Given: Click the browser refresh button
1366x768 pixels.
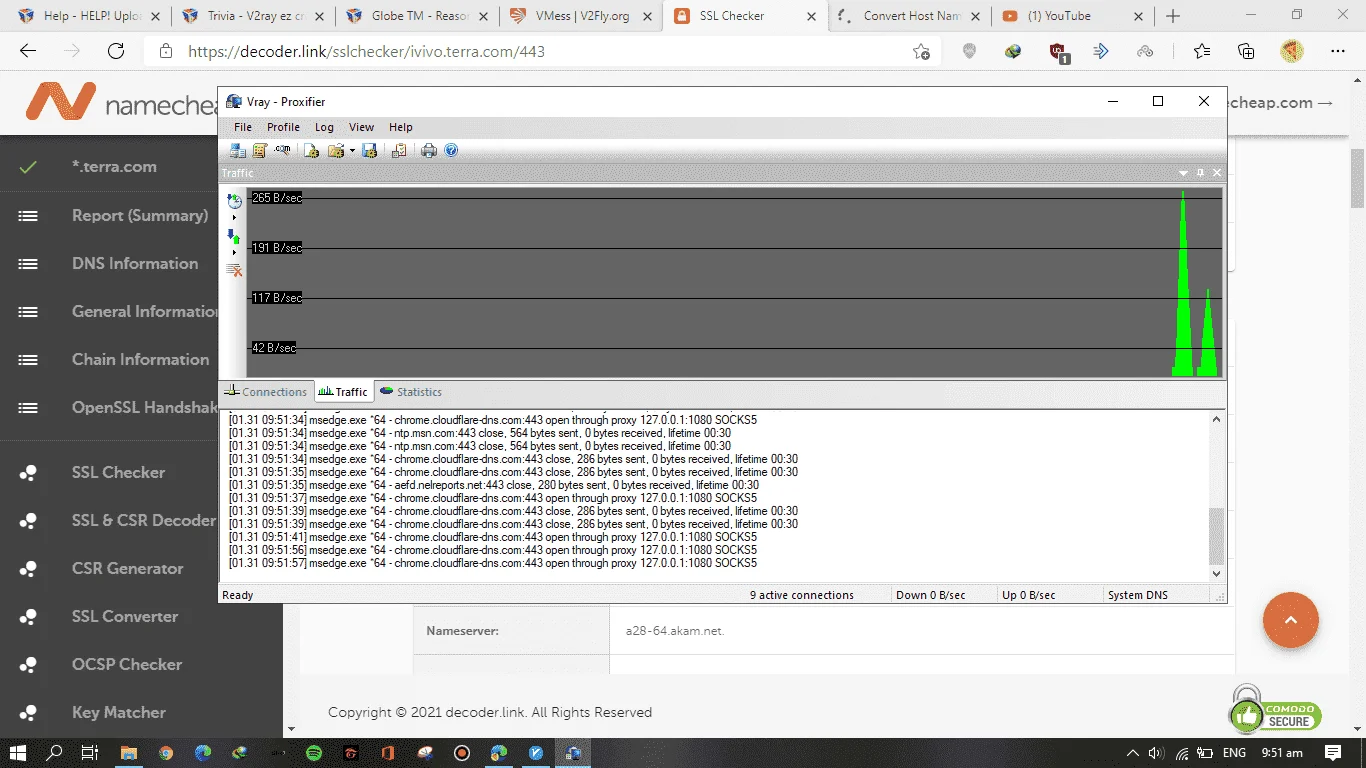Looking at the screenshot, I should pos(116,51).
